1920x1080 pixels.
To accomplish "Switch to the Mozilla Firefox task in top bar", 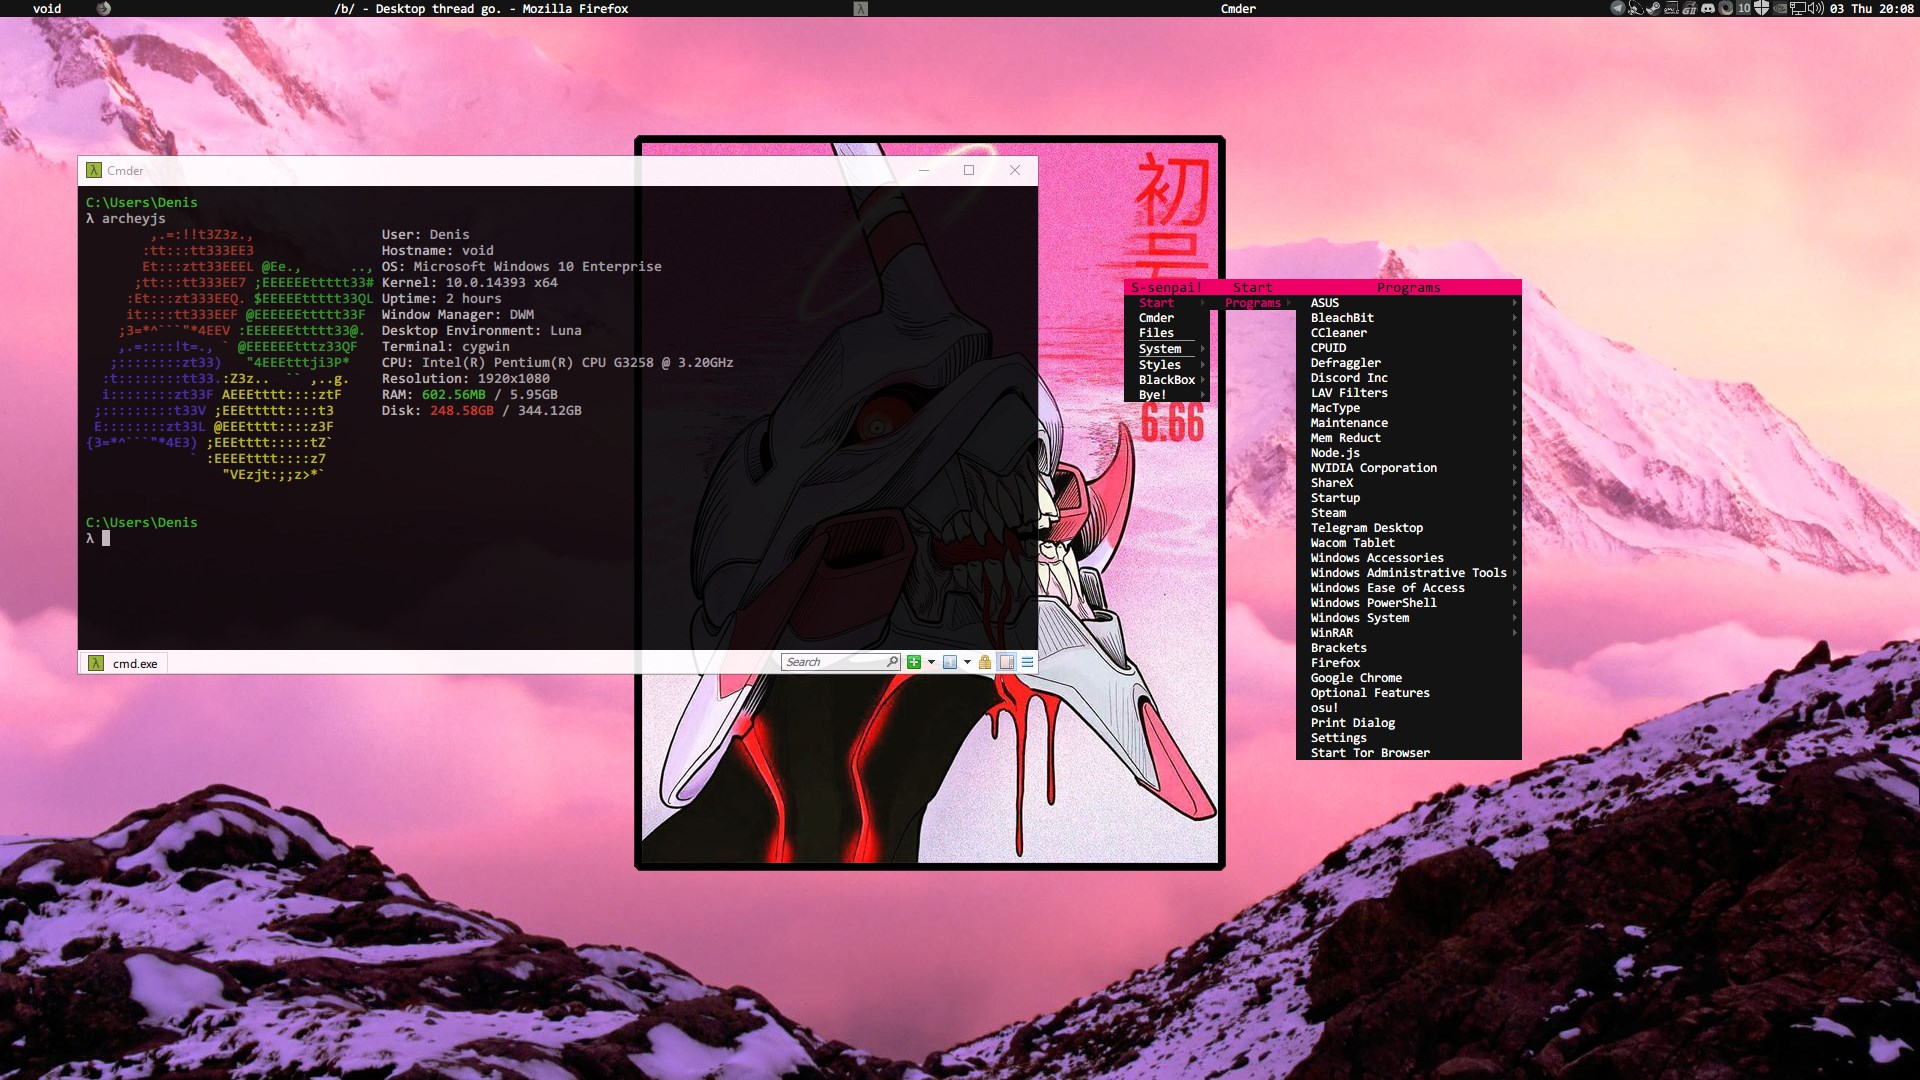I will click(481, 8).
